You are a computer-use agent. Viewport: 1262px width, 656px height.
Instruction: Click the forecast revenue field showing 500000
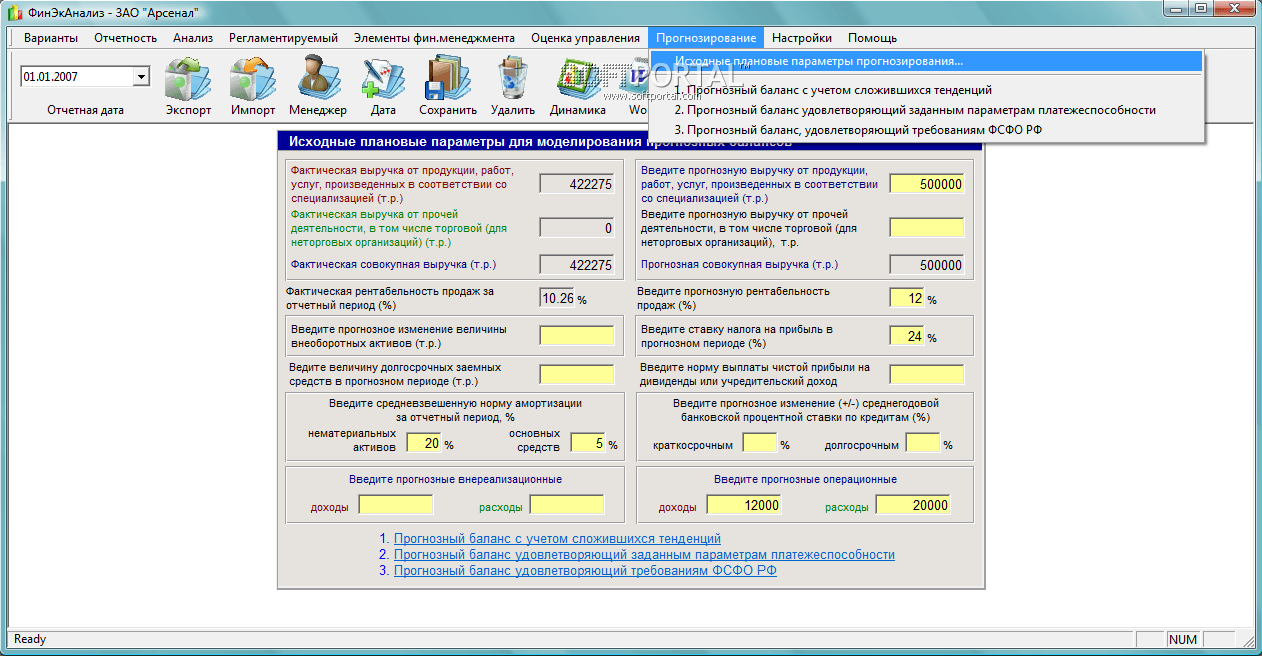[927, 184]
